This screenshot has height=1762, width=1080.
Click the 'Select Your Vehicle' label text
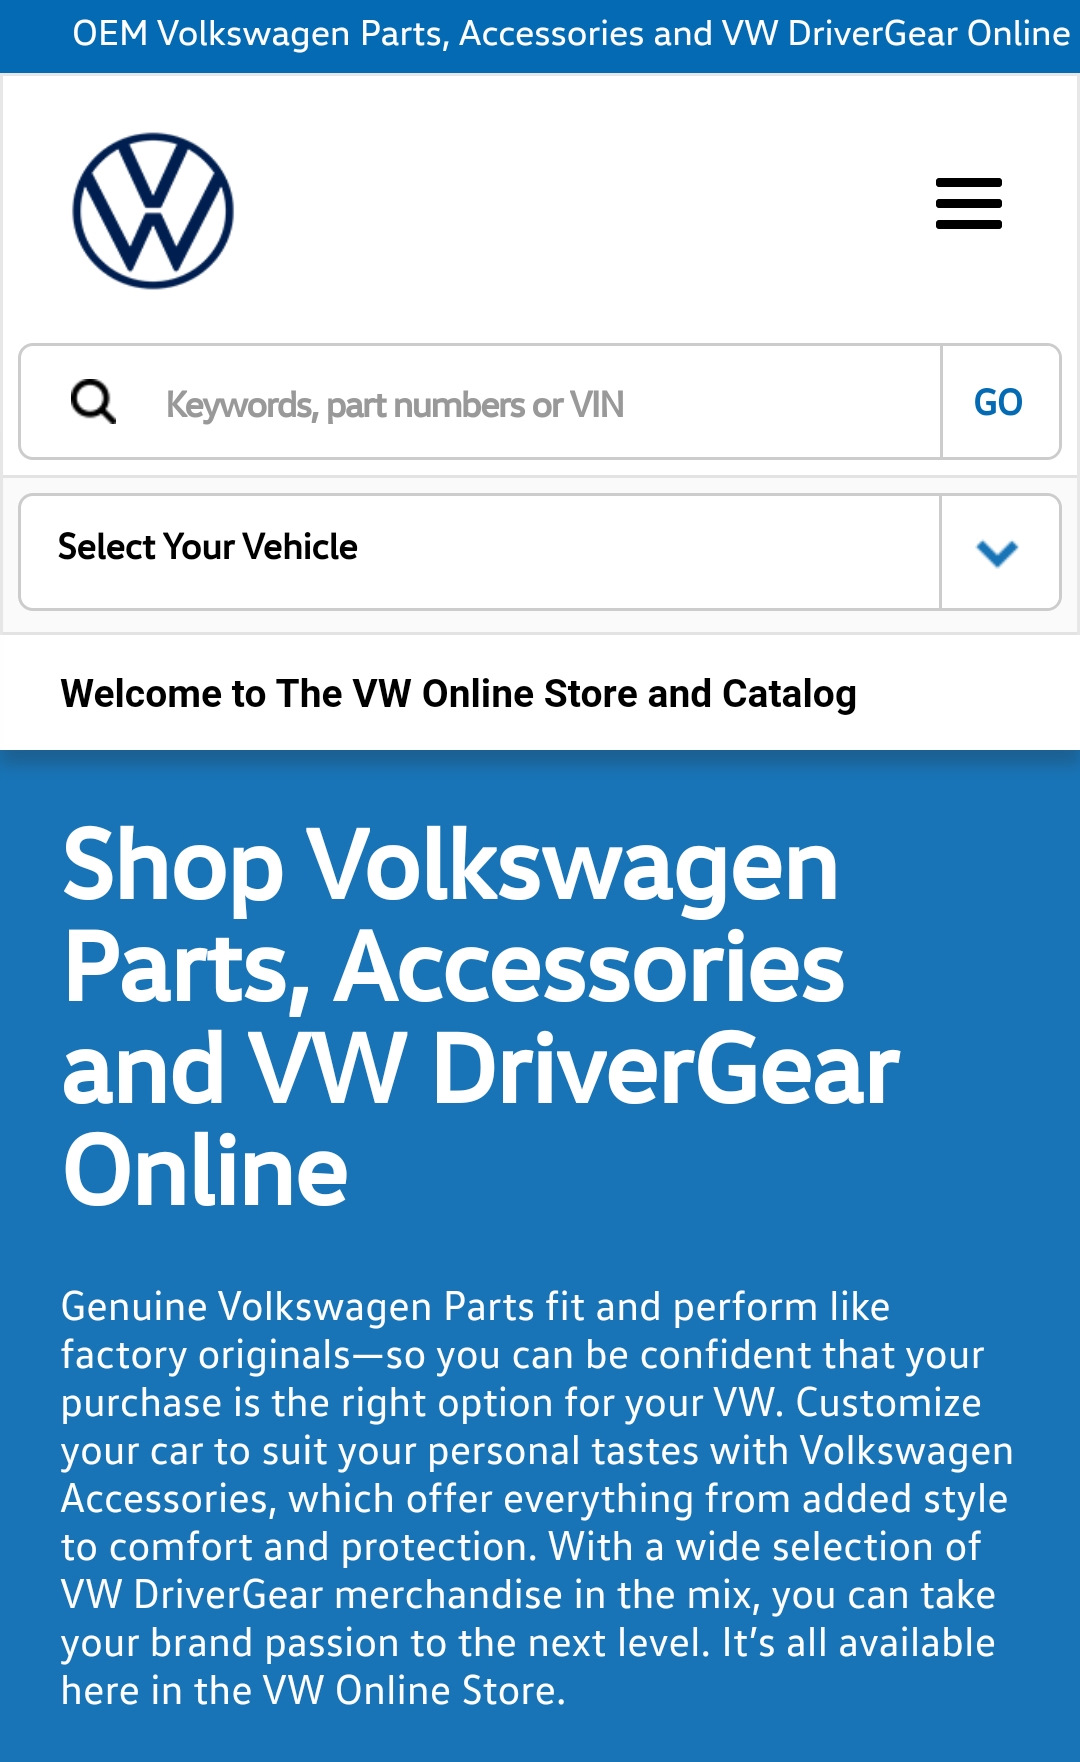coord(208,547)
